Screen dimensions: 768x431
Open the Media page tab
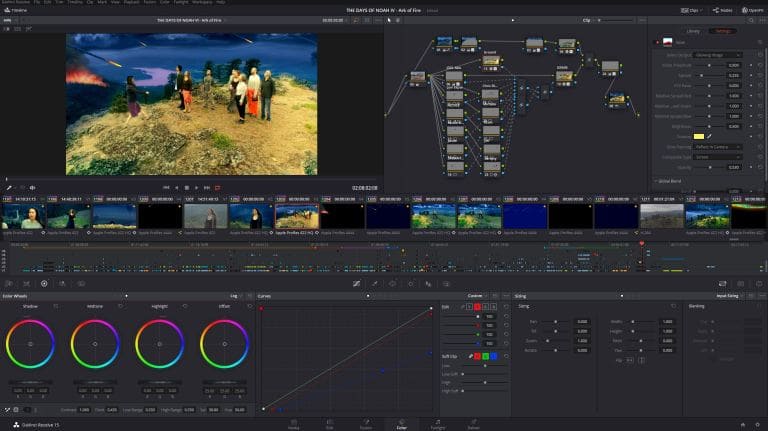[293, 425]
